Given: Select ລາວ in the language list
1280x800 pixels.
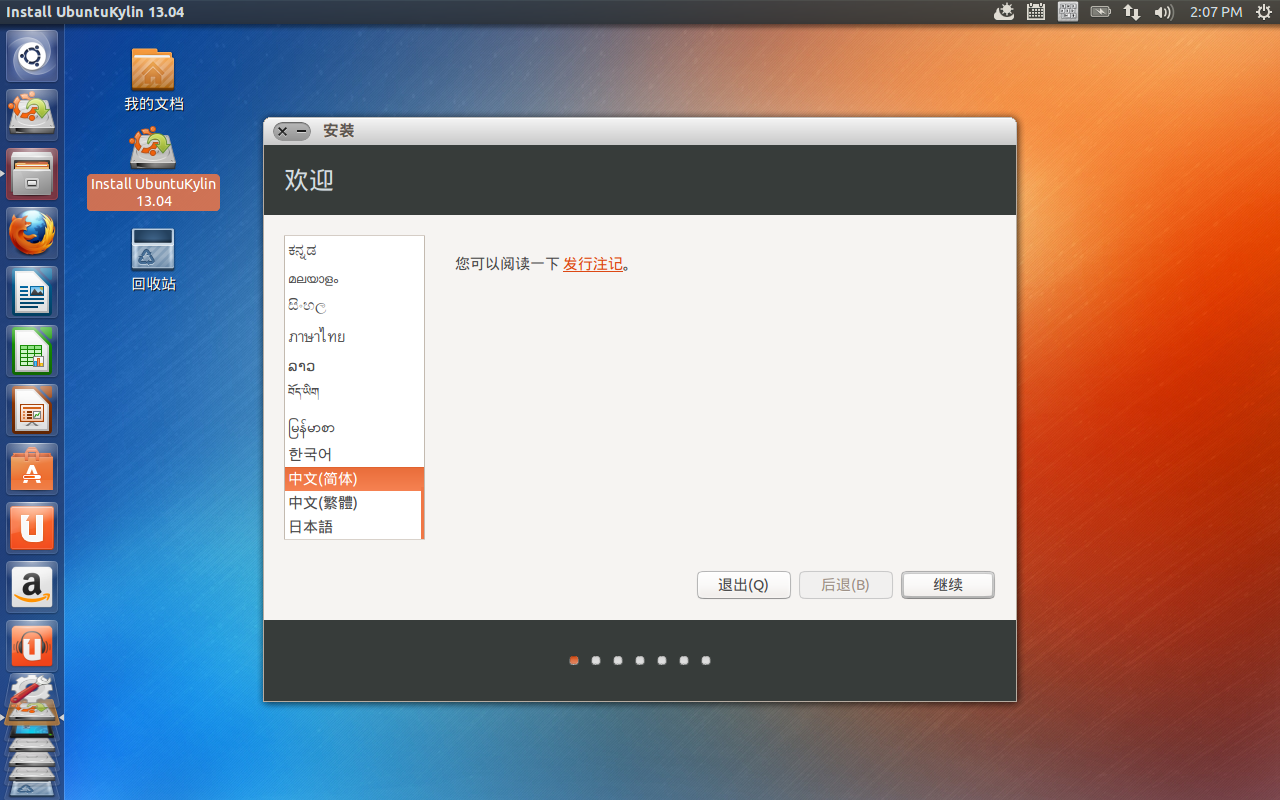Looking at the screenshot, I should pyautogui.click(x=353, y=366).
